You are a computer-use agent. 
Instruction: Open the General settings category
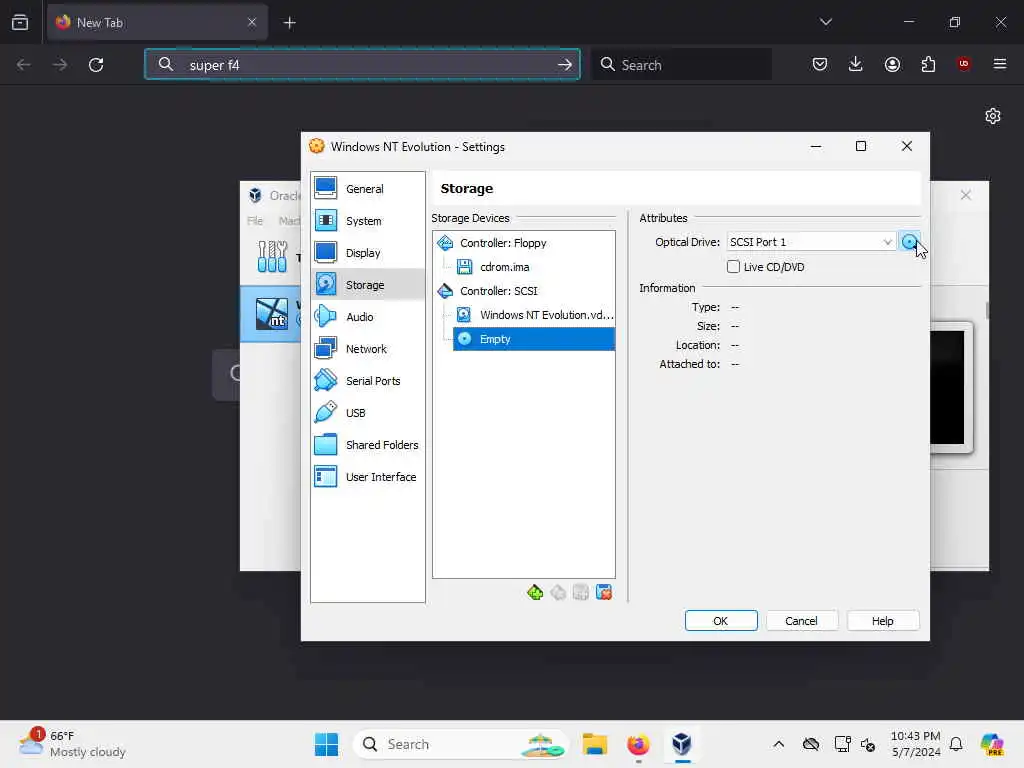coord(368,189)
